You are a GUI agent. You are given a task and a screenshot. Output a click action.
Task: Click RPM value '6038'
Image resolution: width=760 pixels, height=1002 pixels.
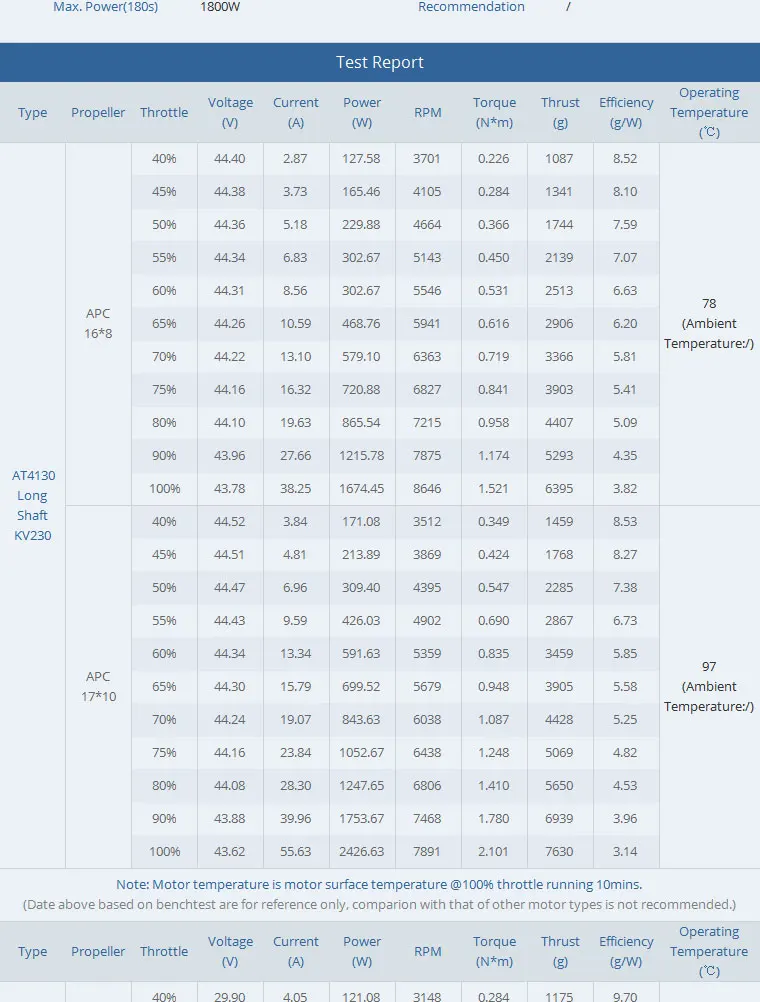click(427, 720)
